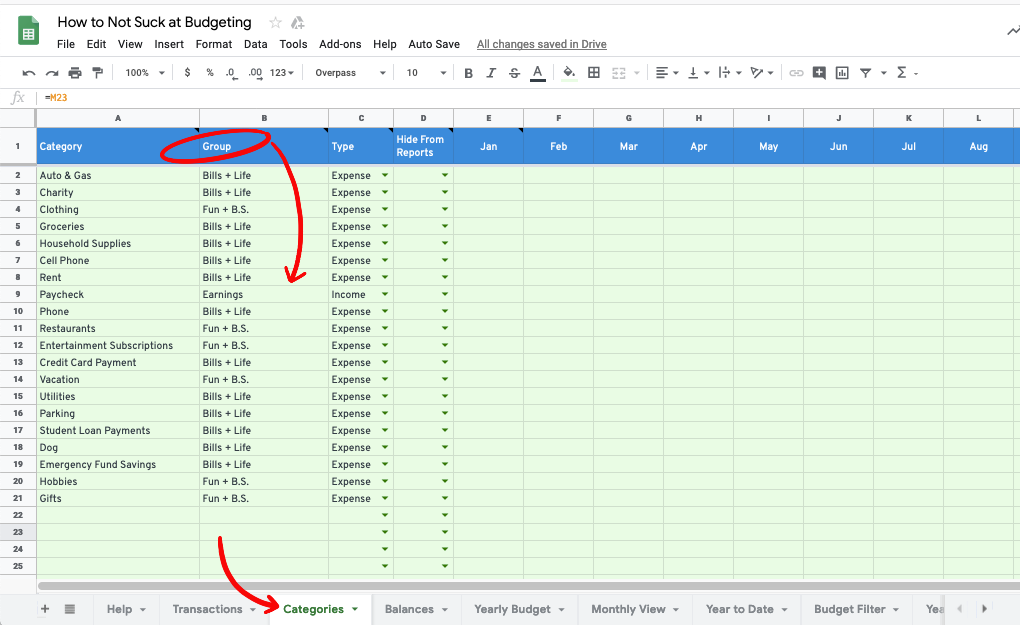1020x625 pixels.
Task: Click the Redo arrow icon
Action: [x=52, y=73]
